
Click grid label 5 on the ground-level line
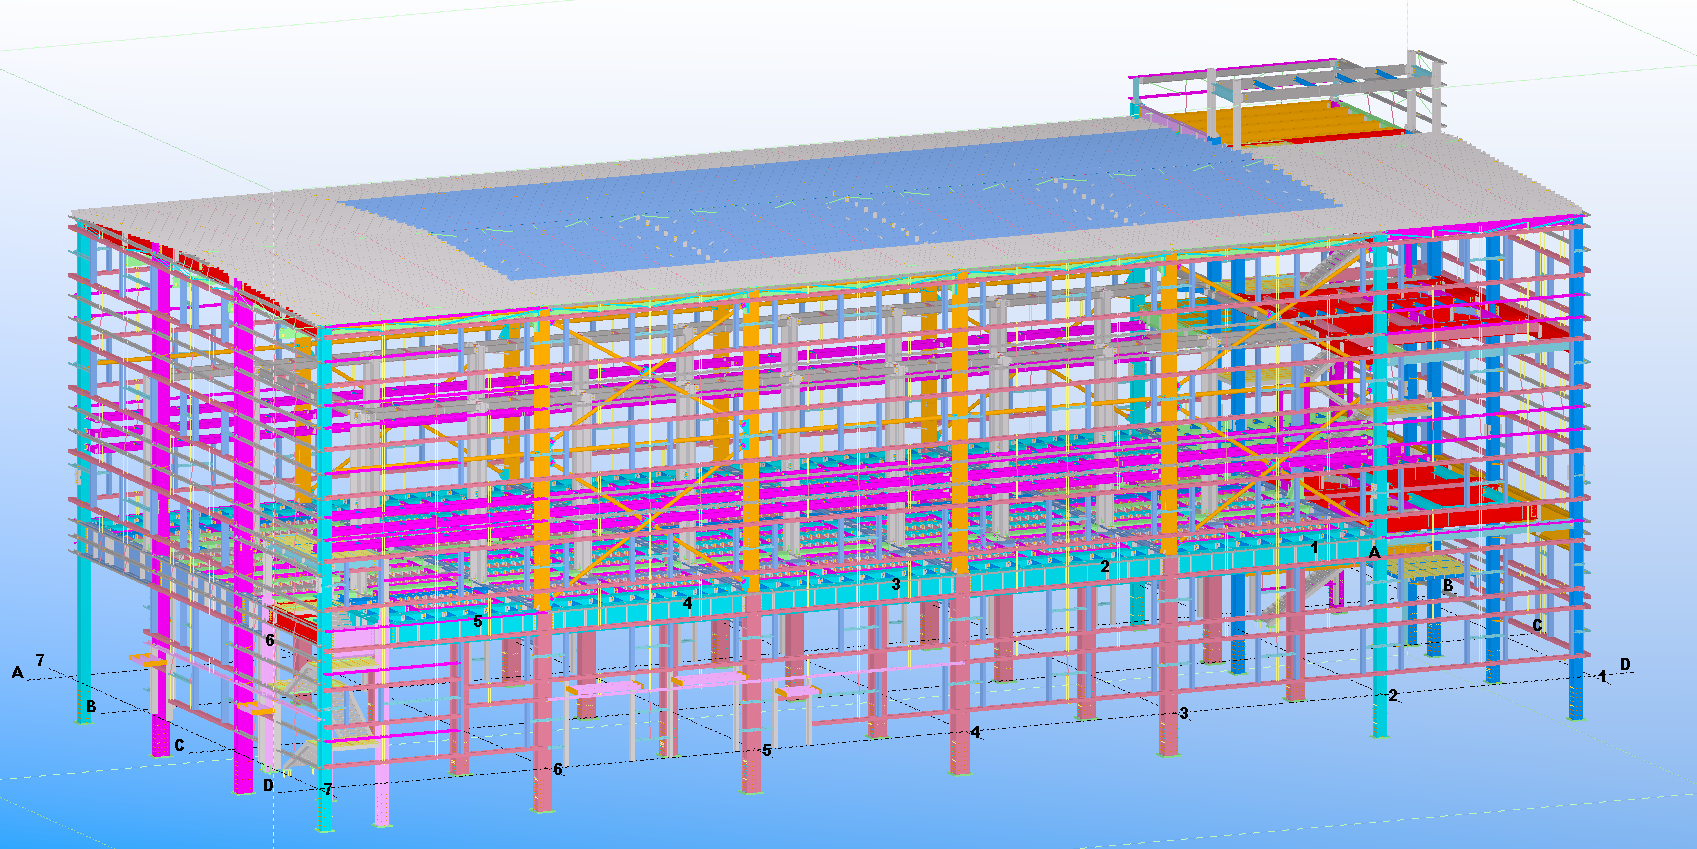pyautogui.click(x=767, y=749)
